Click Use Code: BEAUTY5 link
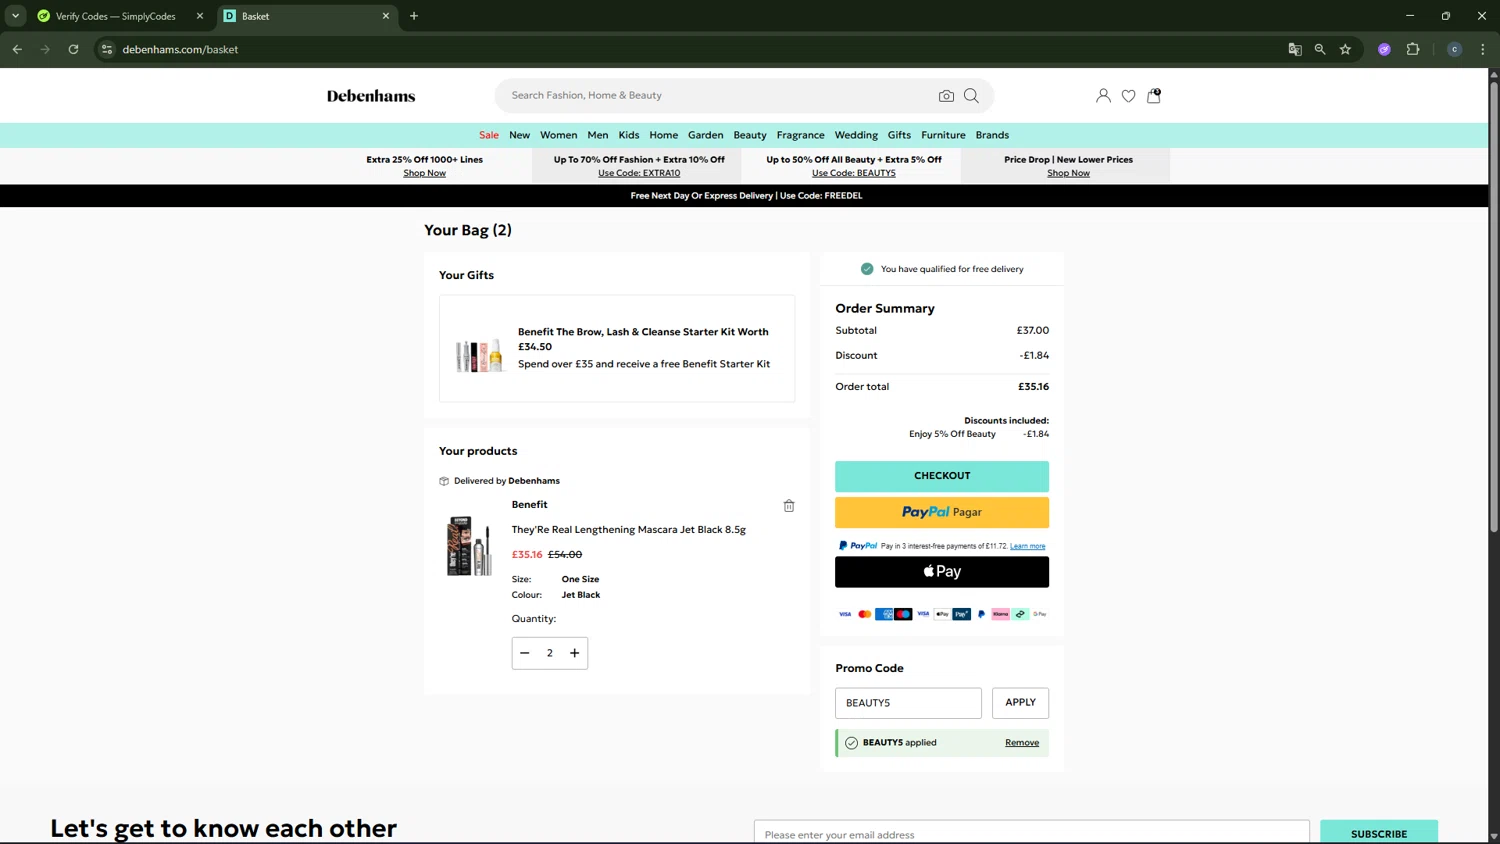1500x844 pixels. (854, 173)
